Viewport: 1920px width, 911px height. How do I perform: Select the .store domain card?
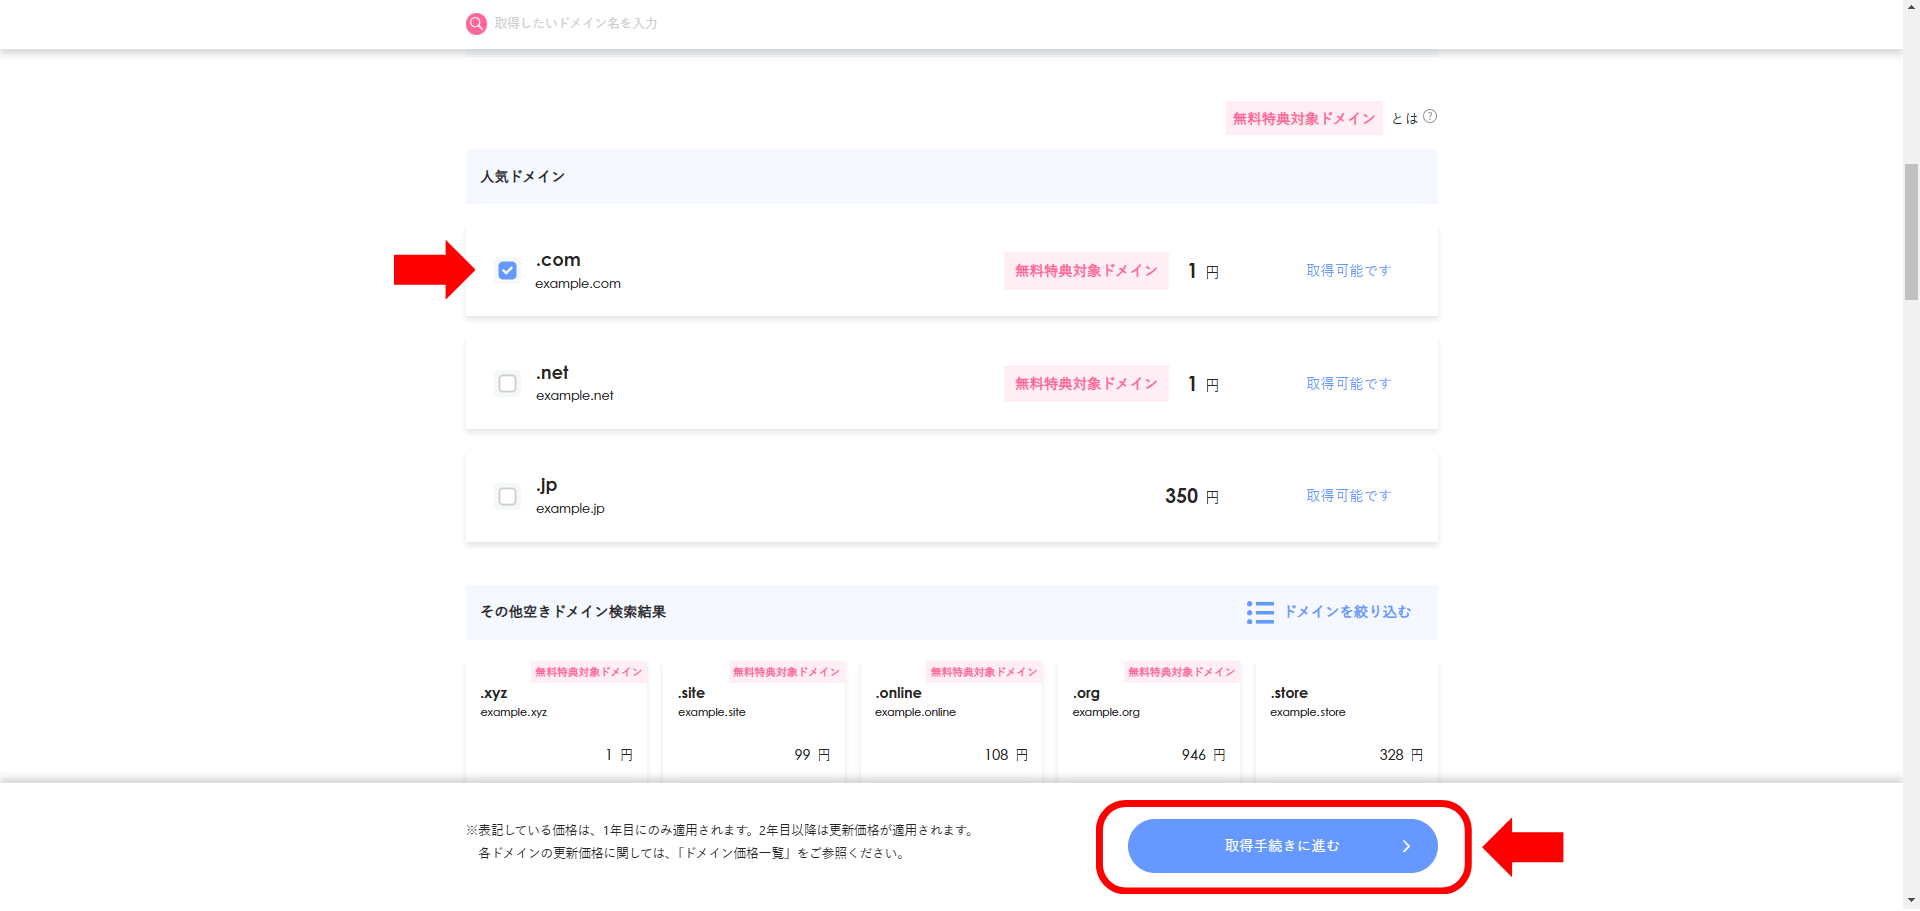(1347, 722)
